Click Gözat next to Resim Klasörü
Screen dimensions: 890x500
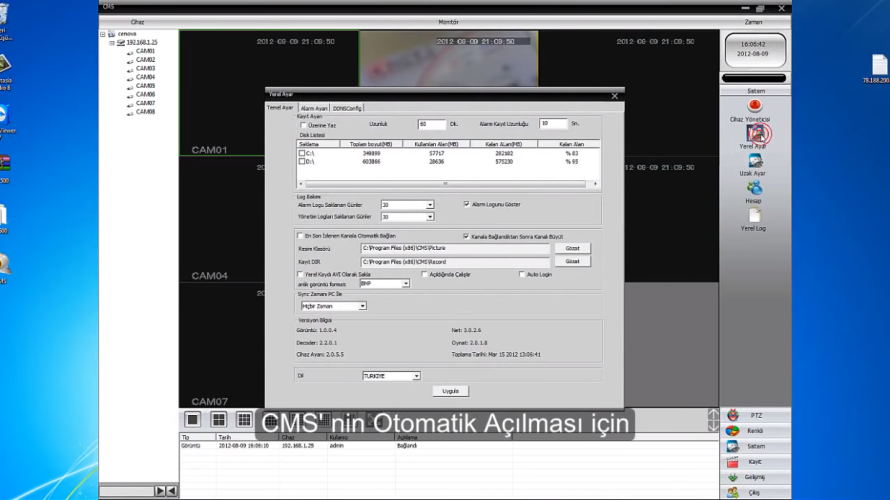[x=572, y=248]
